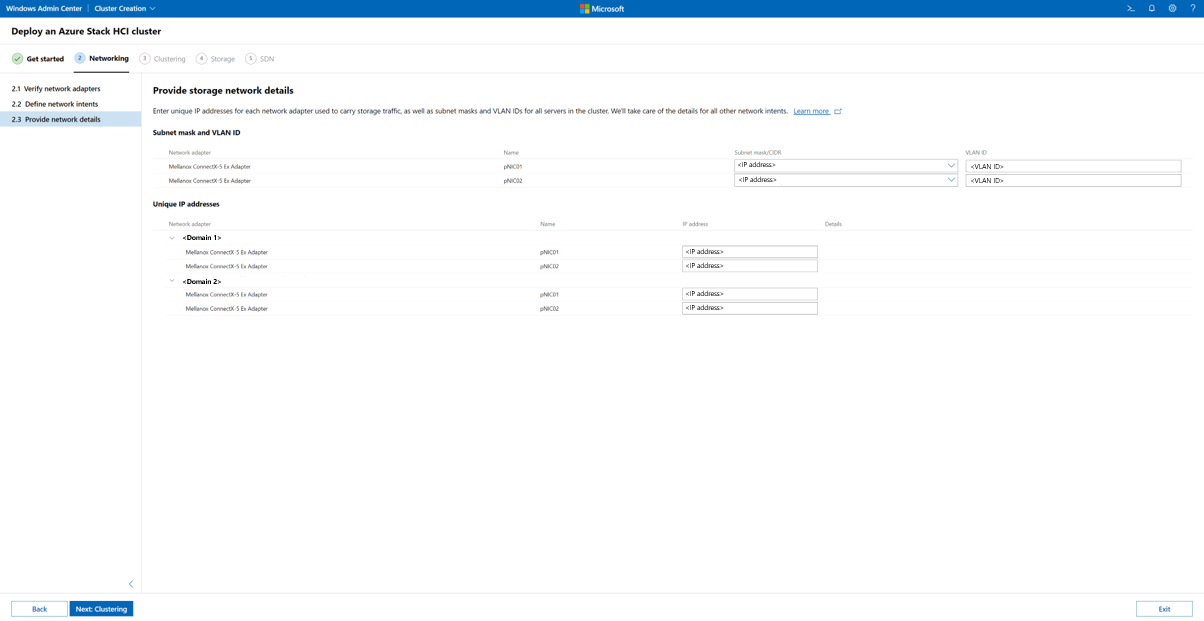Click the Next: Clustering button
Viewport: 1204px width, 621px height.
click(x=100, y=608)
